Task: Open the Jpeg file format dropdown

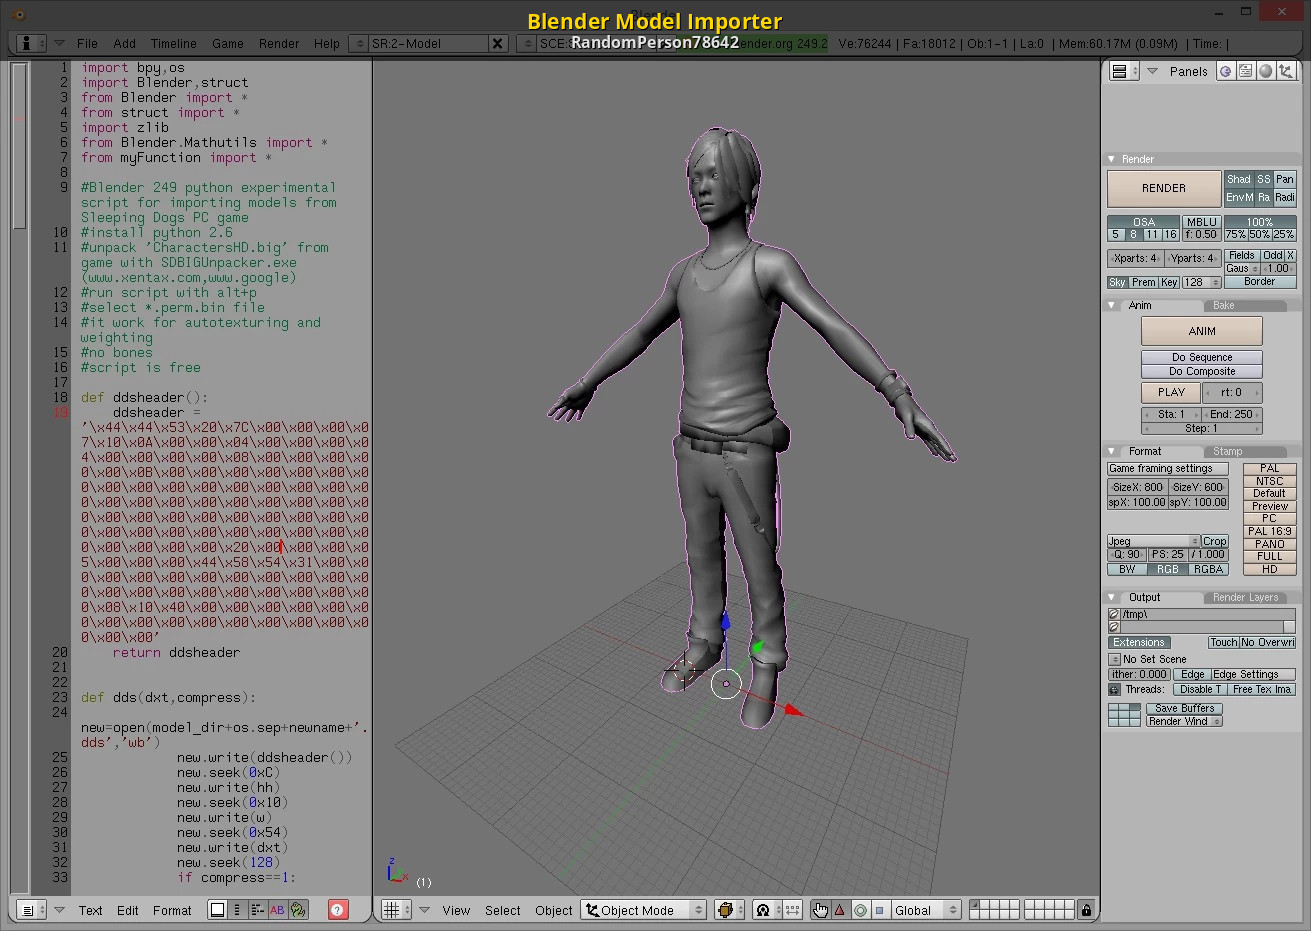Action: point(1153,541)
